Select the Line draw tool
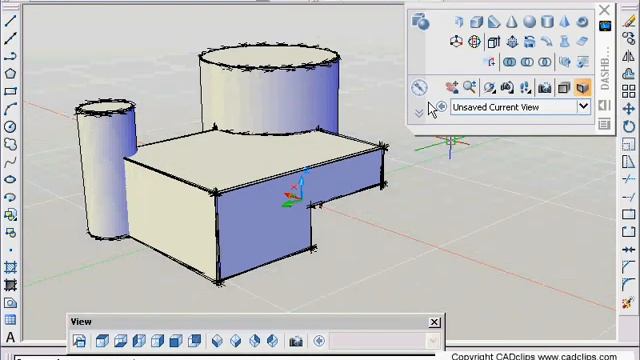This screenshot has width=640, height=360. point(10,20)
